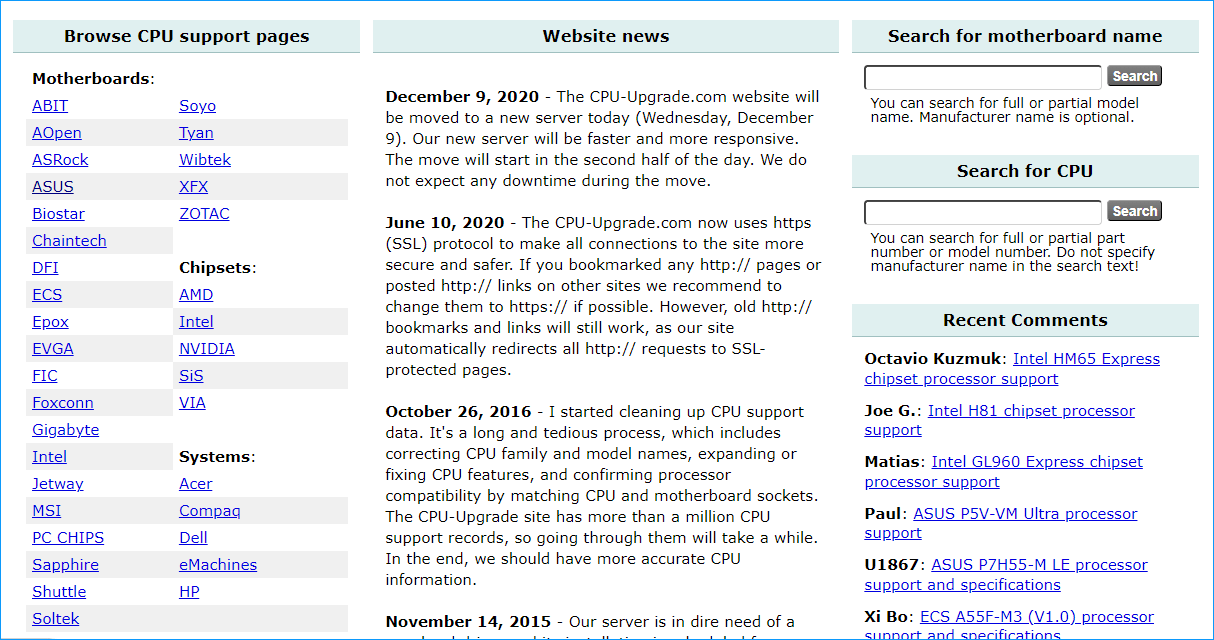Click Search button under Search for CPU
Viewport: 1214px width, 640px height.
coord(1135,211)
